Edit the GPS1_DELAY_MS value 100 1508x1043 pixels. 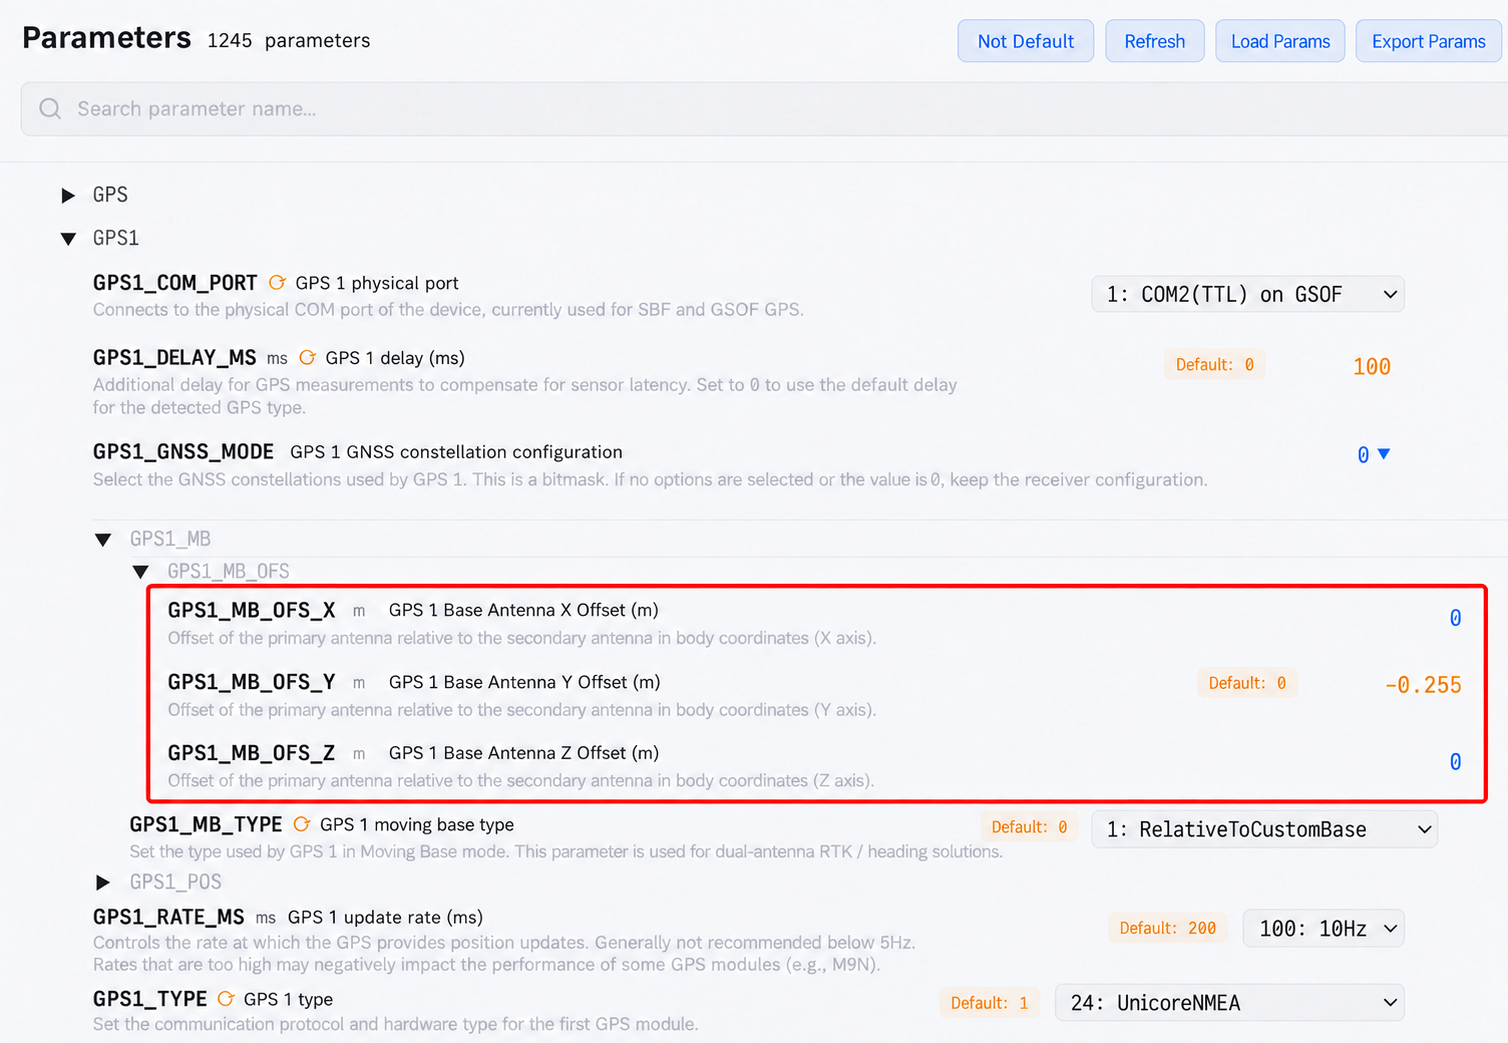[x=1371, y=367]
